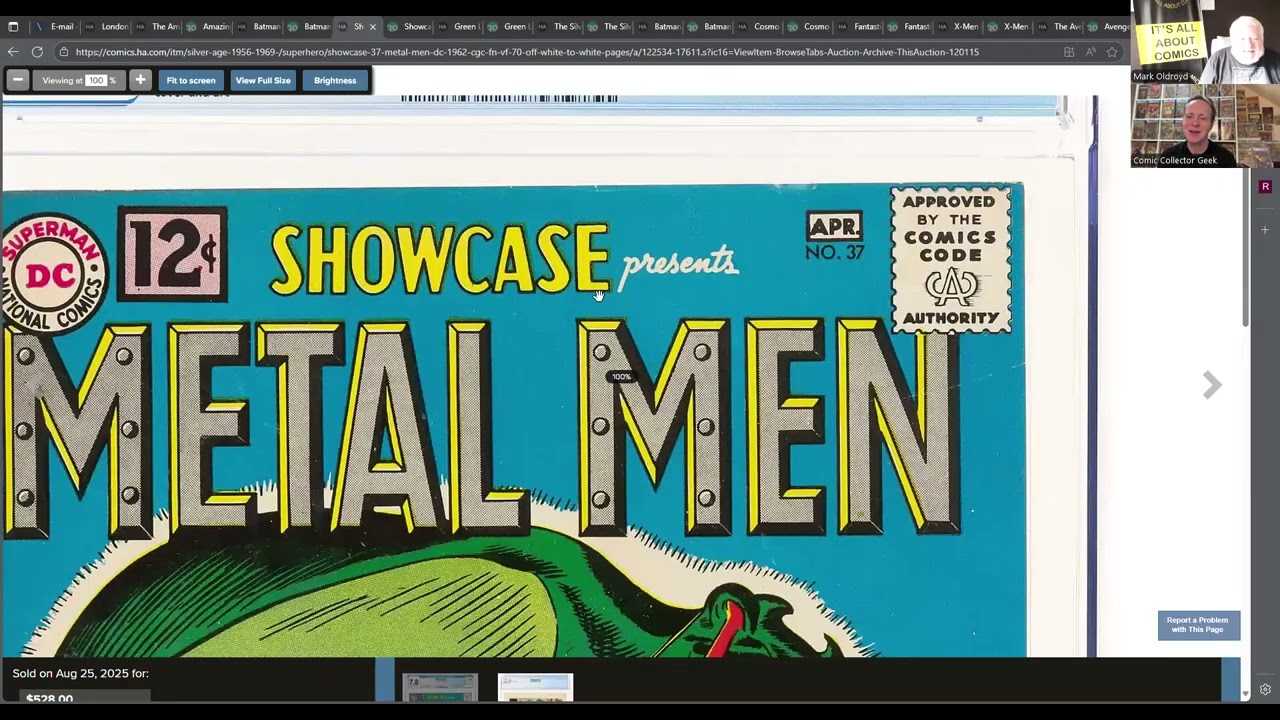This screenshot has height=720, width=1280.
Task: Open sidebar settings gear icon
Action: click(x=1265, y=689)
